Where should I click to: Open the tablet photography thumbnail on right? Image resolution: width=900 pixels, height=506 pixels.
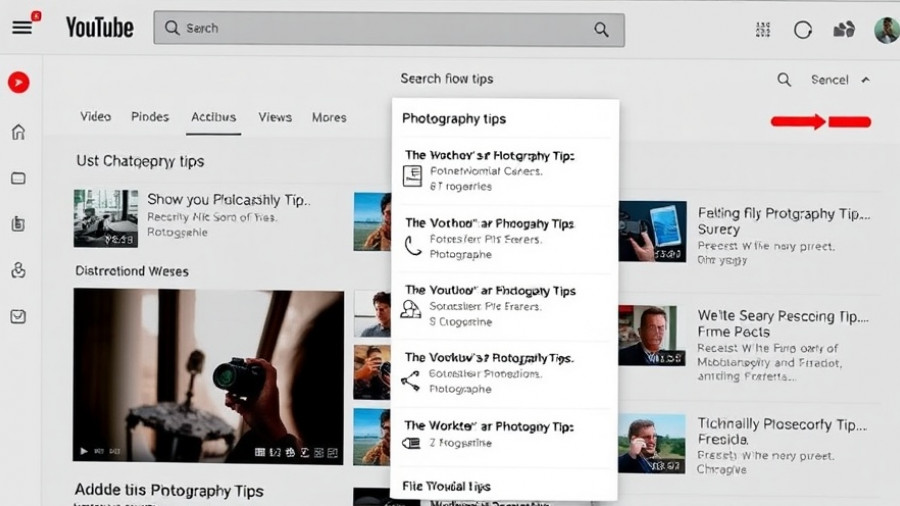tap(652, 231)
